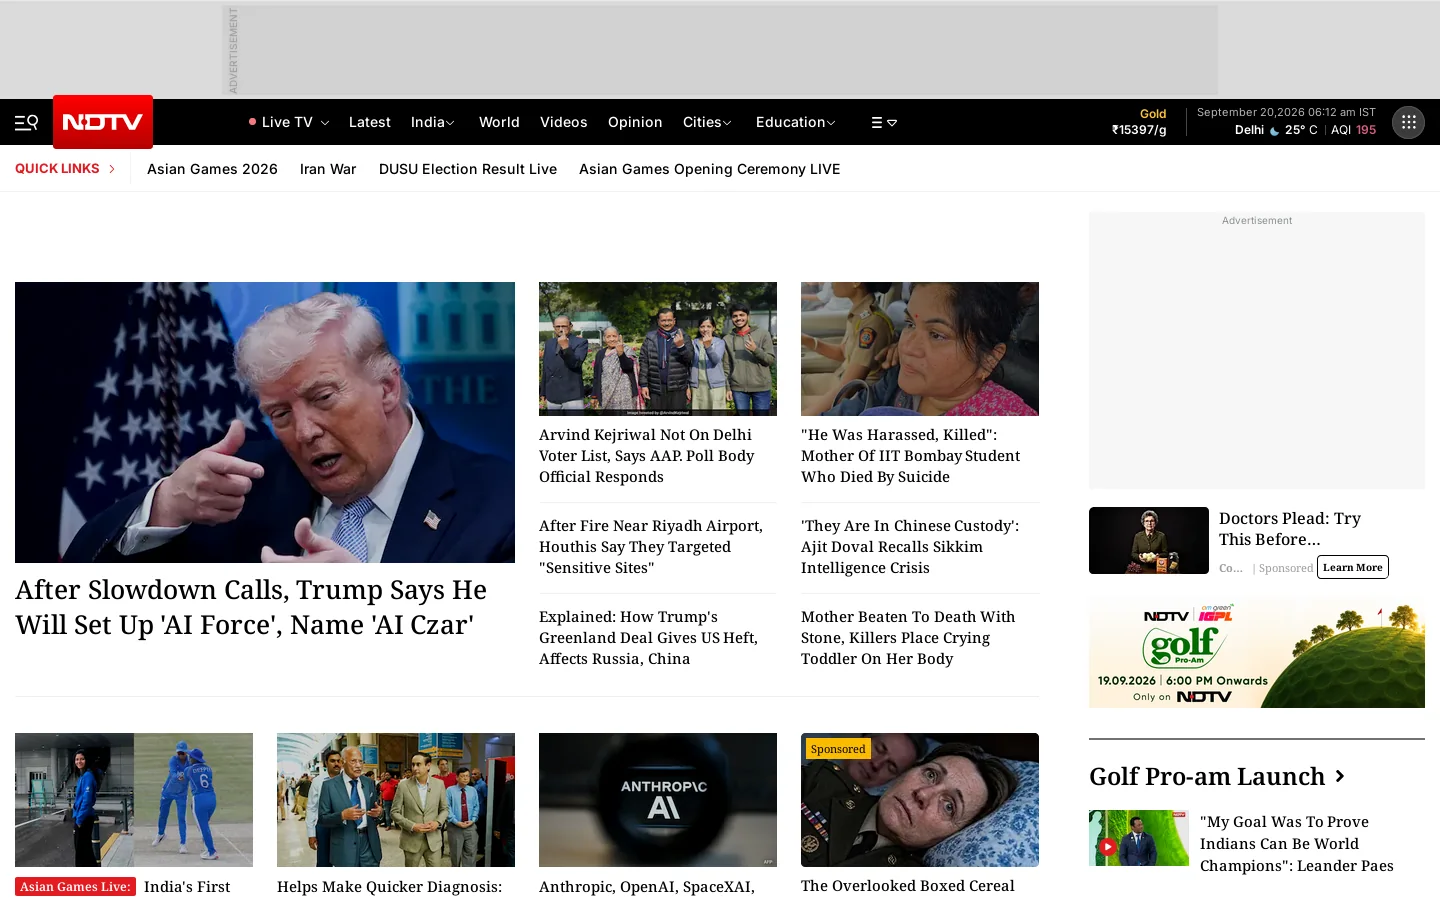Open the Doctors Plead sponsored thumbnail
The height and width of the screenshot is (900, 1440).
pos(1149,540)
